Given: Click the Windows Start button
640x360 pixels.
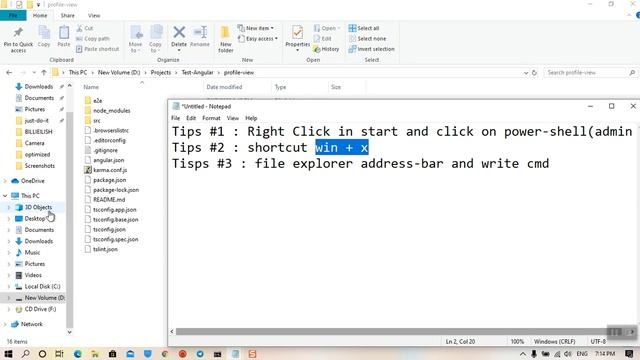Looking at the screenshot, I should (8, 353).
